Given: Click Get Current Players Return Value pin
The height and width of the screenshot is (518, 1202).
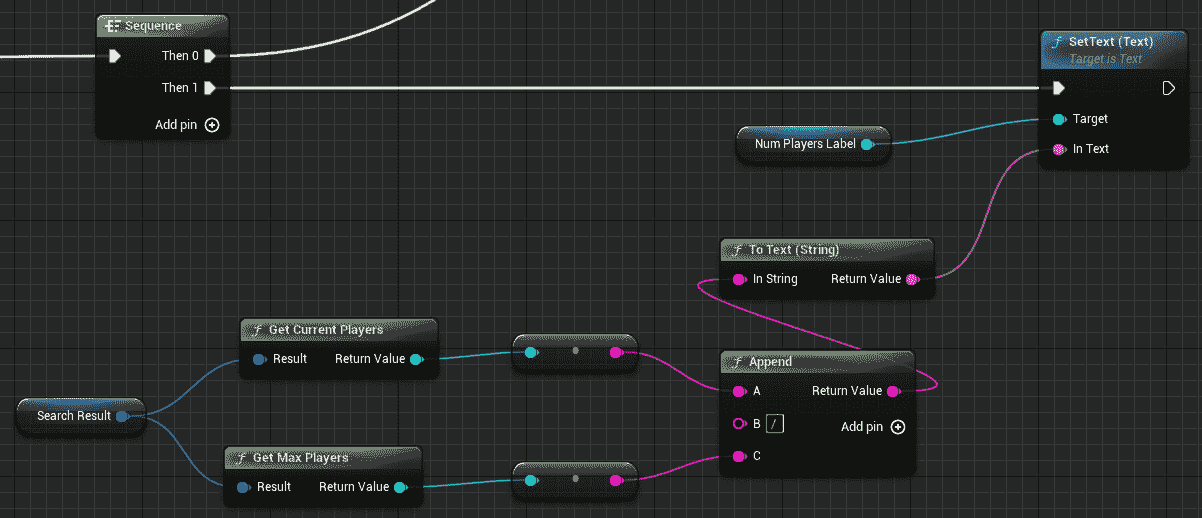Looking at the screenshot, I should 415,359.
